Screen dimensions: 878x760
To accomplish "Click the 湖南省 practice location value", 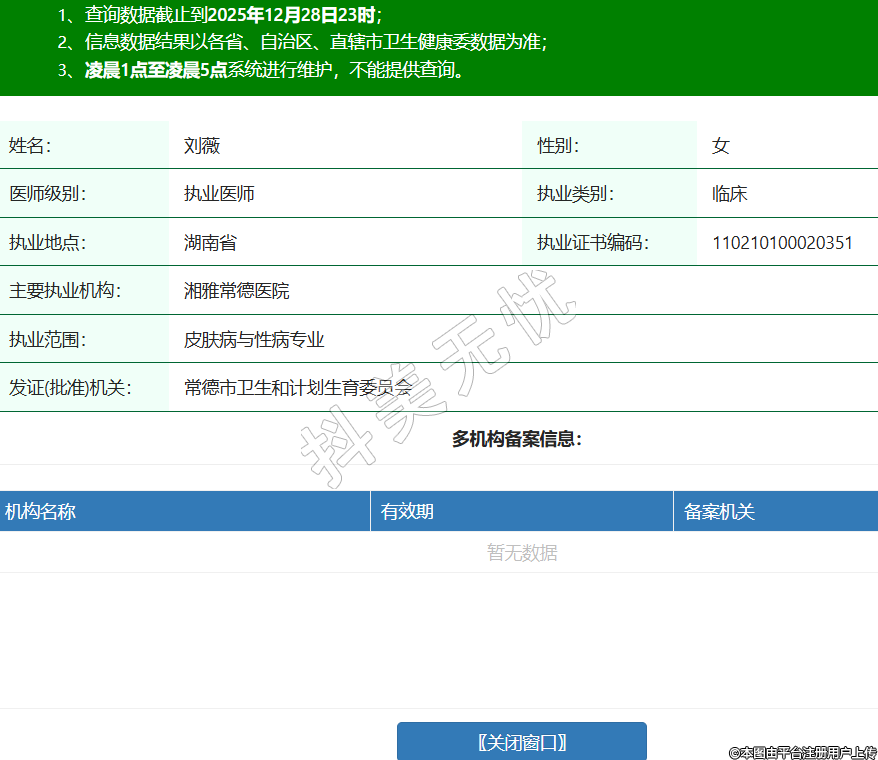I will click(210, 243).
